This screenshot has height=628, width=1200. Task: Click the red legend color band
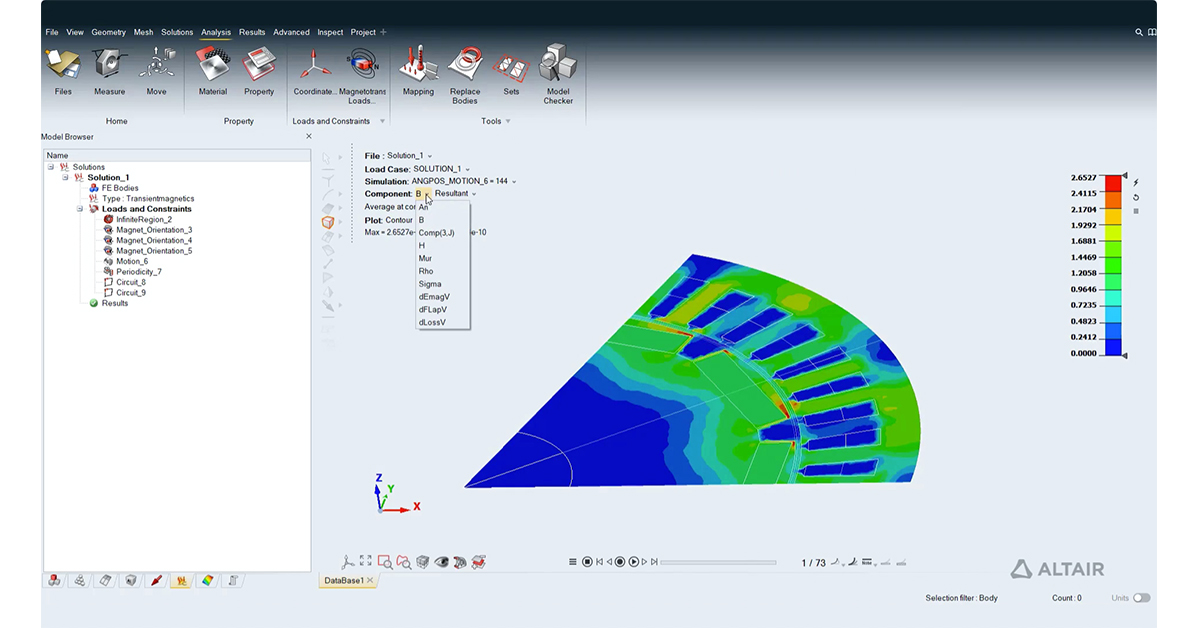(x=1111, y=183)
